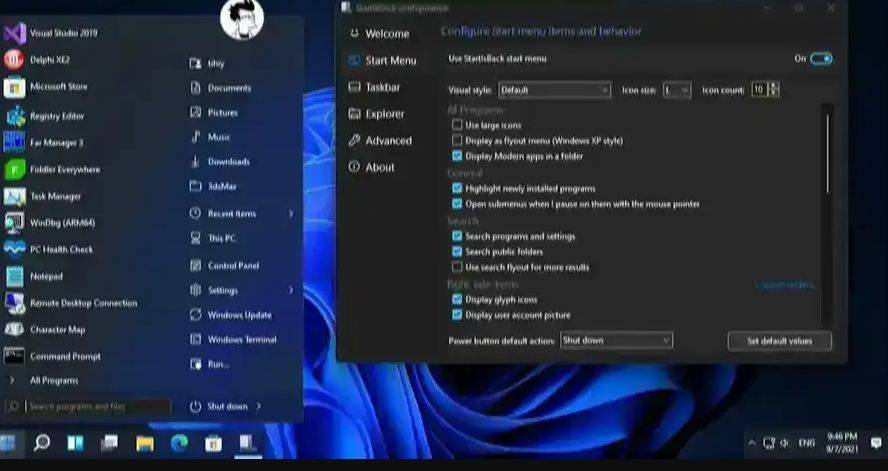
Task: Open Power button default action dropdown
Action: tap(617, 340)
